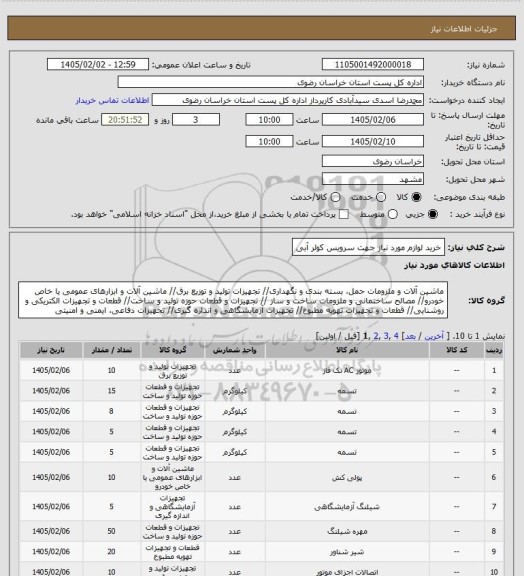This screenshot has height=576, width=524.
Task: Open the آخرین (last) page link
Action: click(434, 336)
